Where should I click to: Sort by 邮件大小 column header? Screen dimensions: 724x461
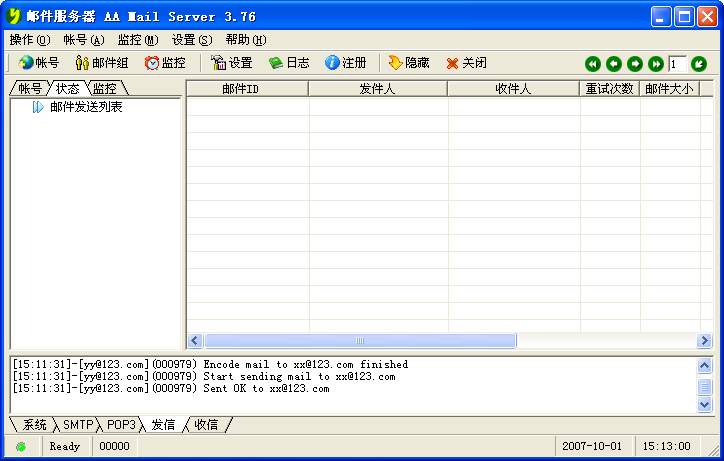click(670, 89)
